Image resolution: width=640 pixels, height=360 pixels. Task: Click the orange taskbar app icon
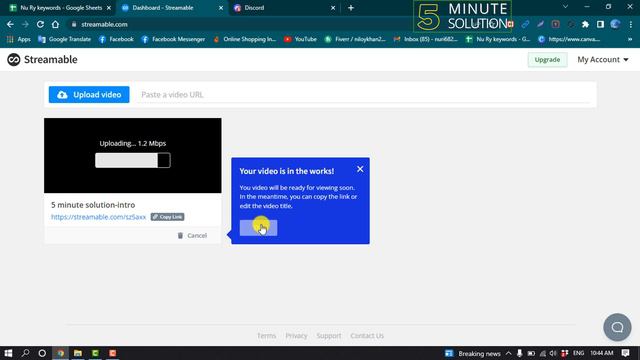[x=113, y=353]
